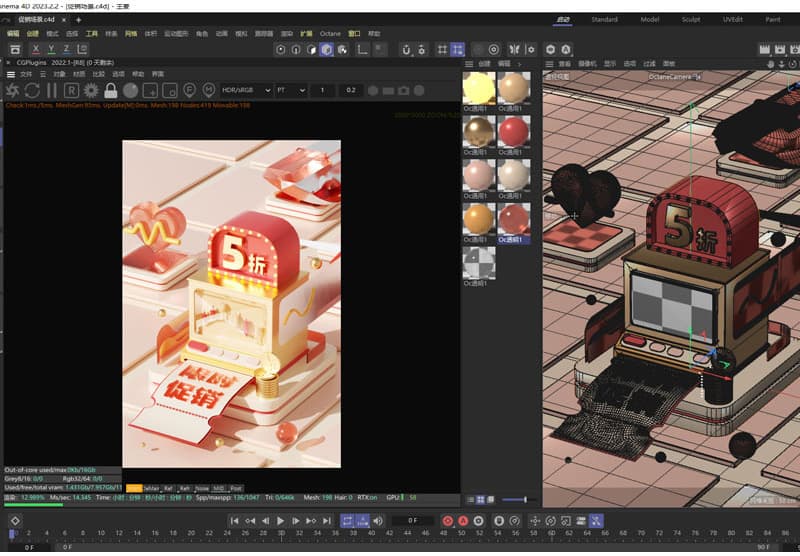
Task: Open Octane settings with the gear icon
Action: click(91, 91)
